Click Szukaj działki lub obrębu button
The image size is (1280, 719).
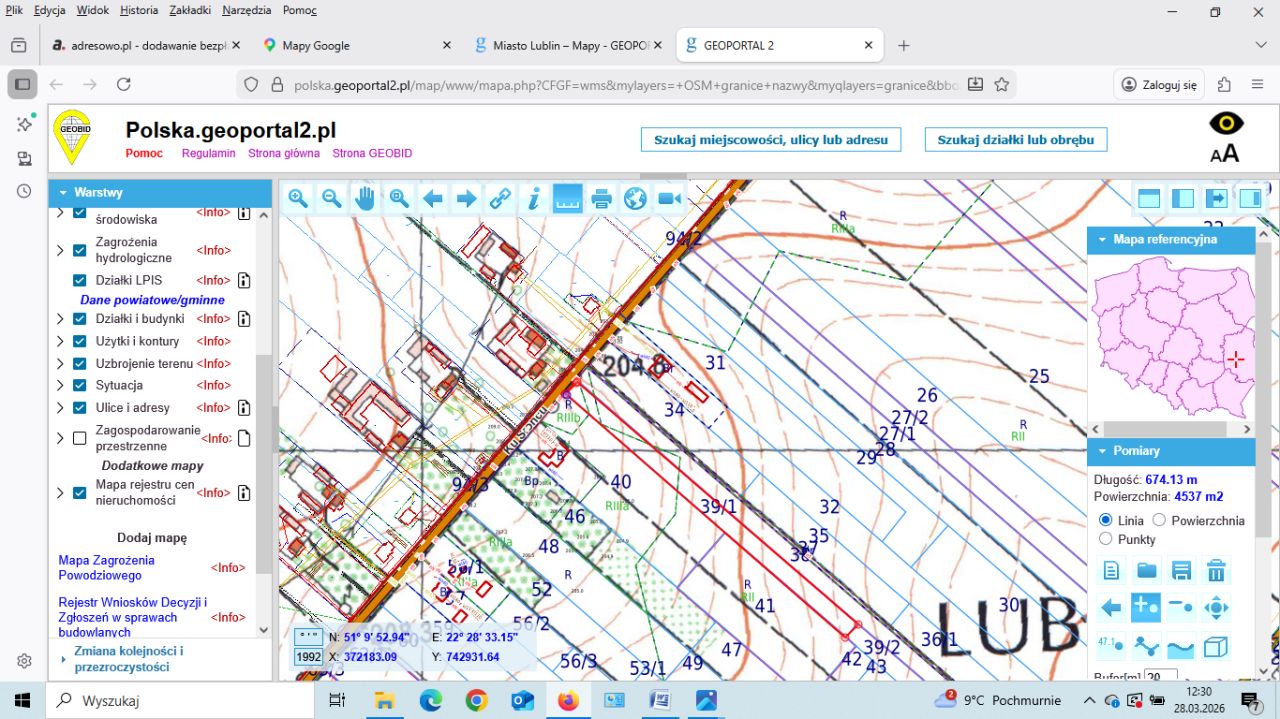coord(1015,140)
